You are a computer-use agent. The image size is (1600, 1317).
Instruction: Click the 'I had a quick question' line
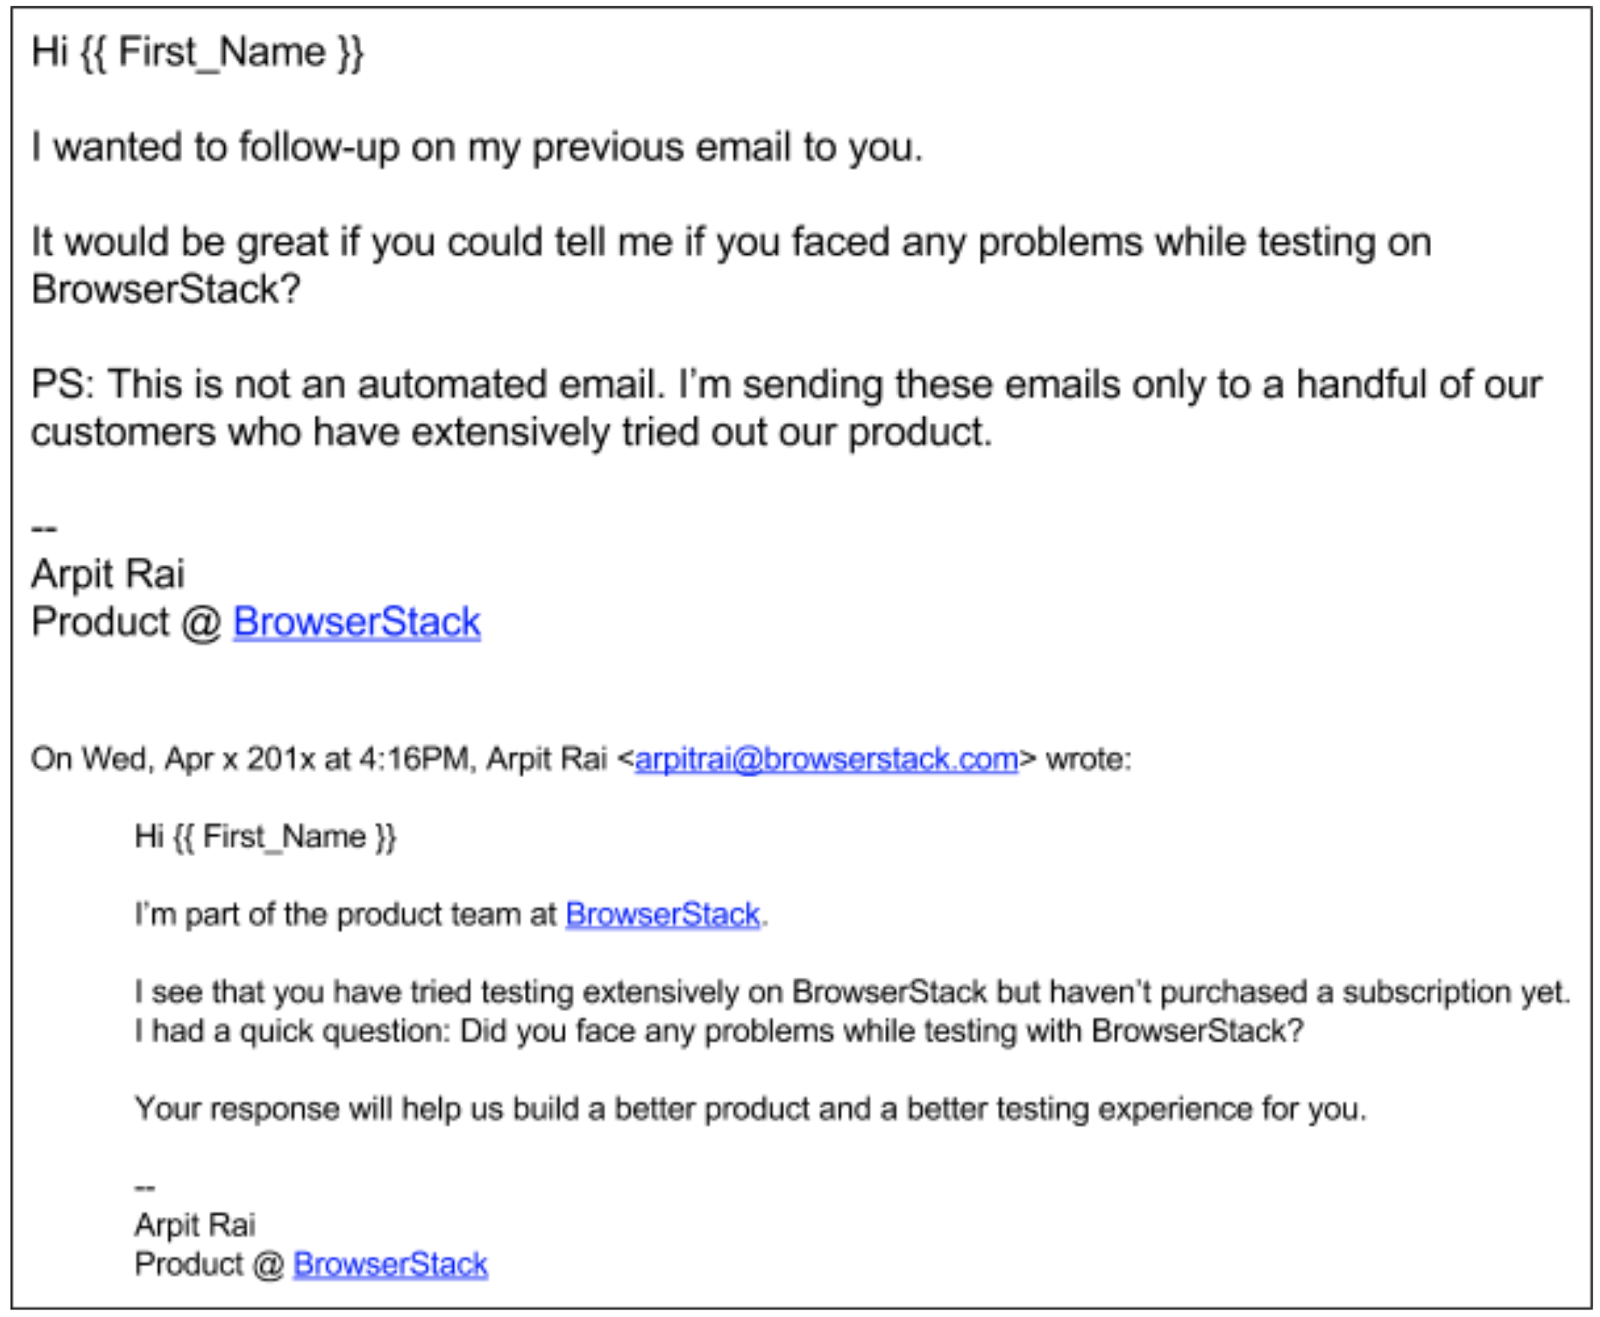pos(718,1030)
